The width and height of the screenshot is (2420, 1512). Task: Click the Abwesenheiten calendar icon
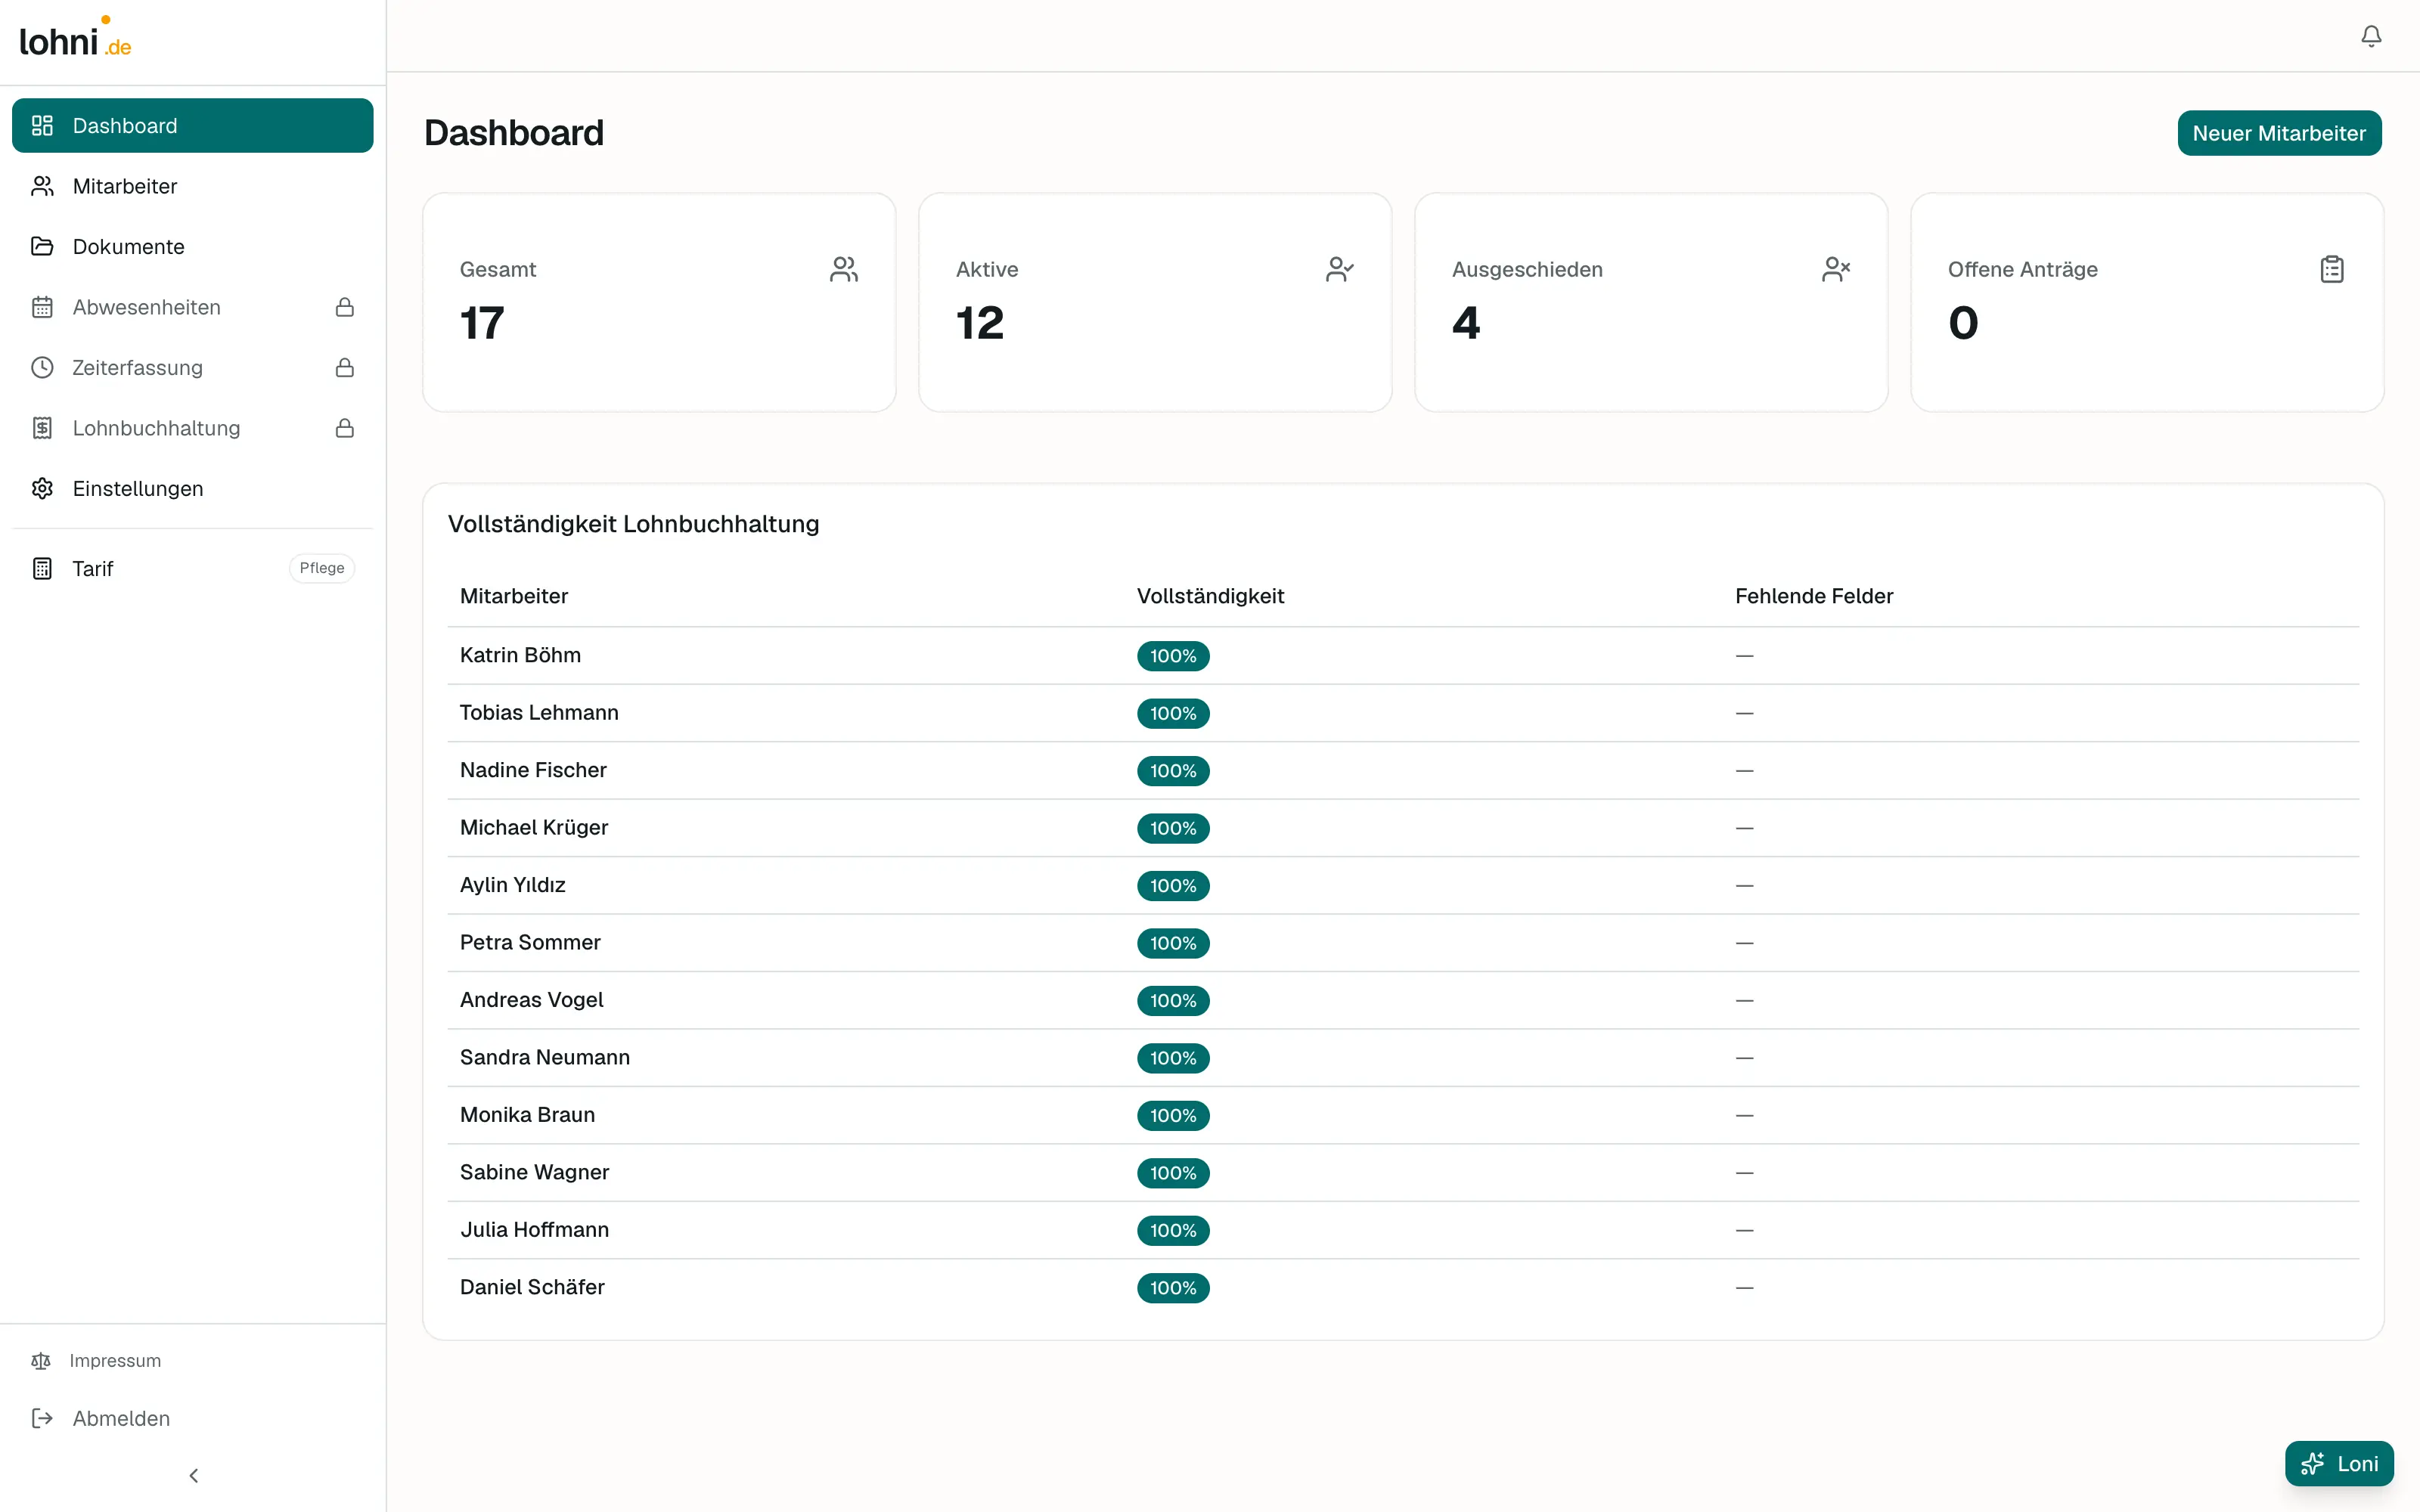[42, 307]
